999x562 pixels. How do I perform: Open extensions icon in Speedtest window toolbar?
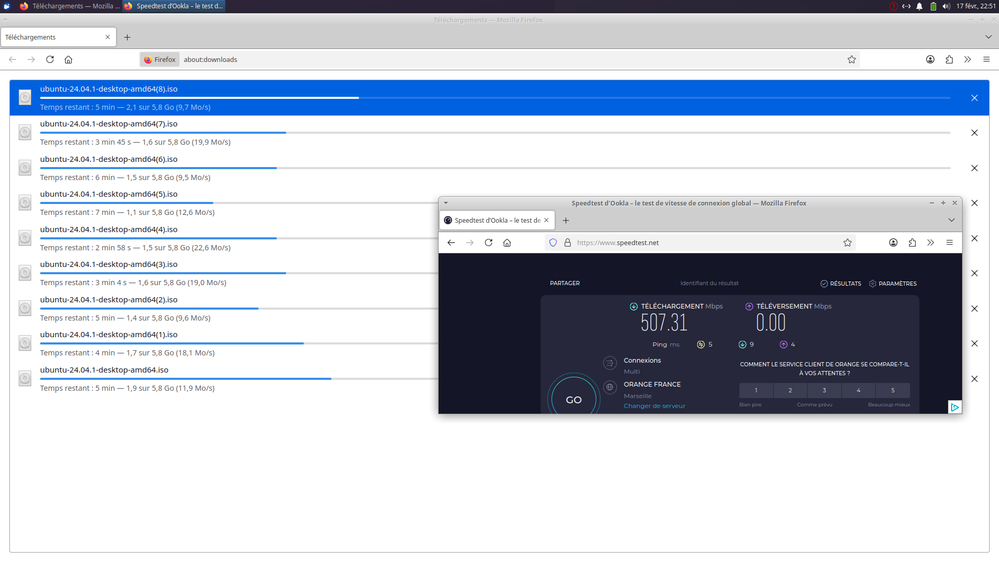912,243
